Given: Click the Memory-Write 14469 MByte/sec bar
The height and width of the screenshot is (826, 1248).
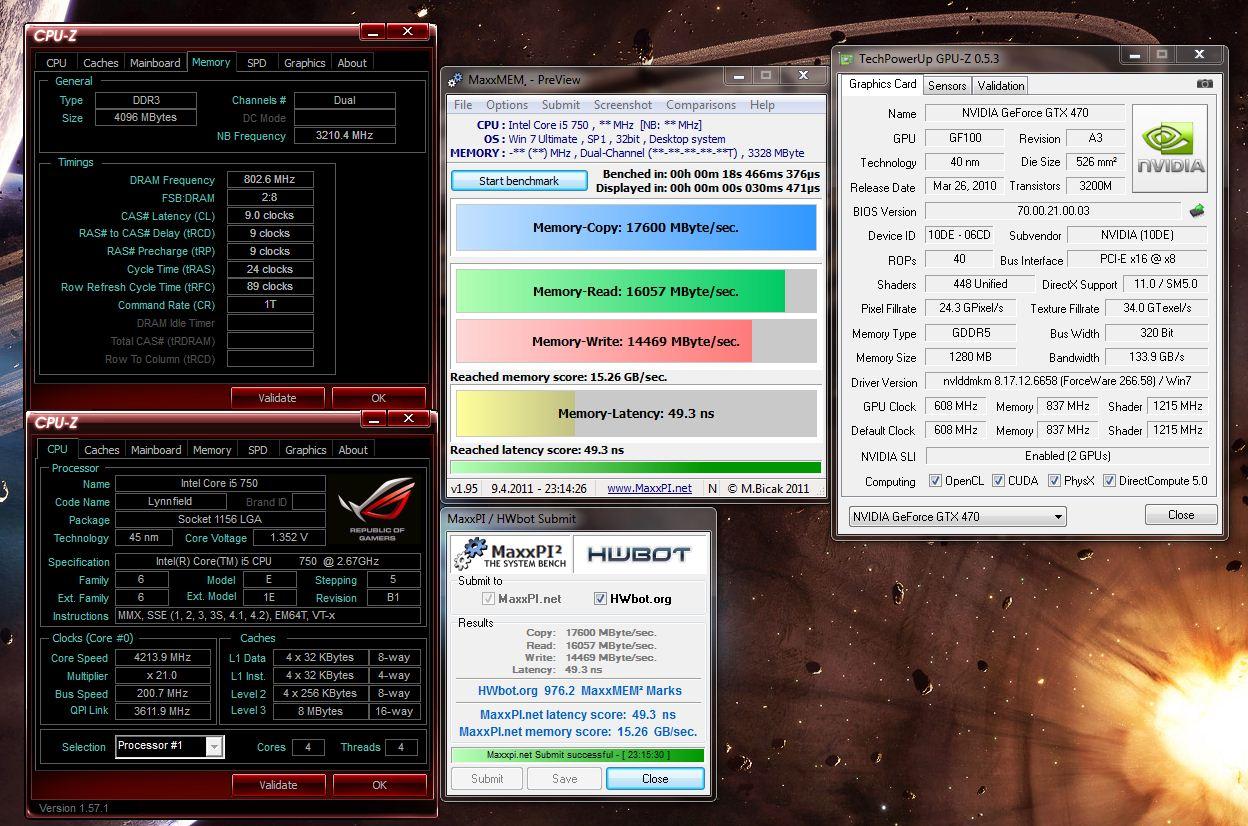Looking at the screenshot, I should [x=636, y=341].
